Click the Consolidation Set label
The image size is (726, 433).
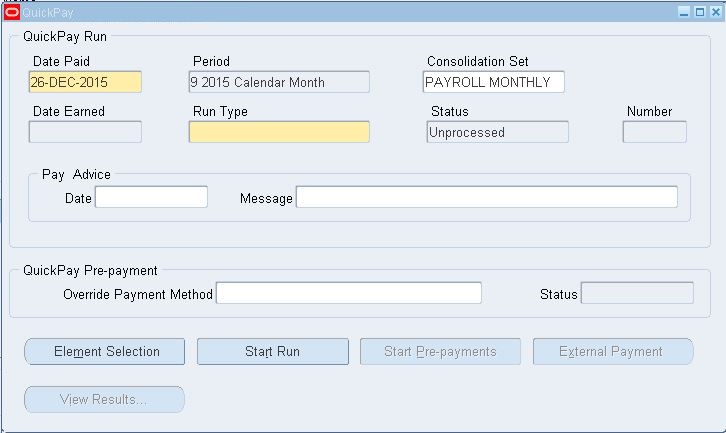click(x=478, y=61)
